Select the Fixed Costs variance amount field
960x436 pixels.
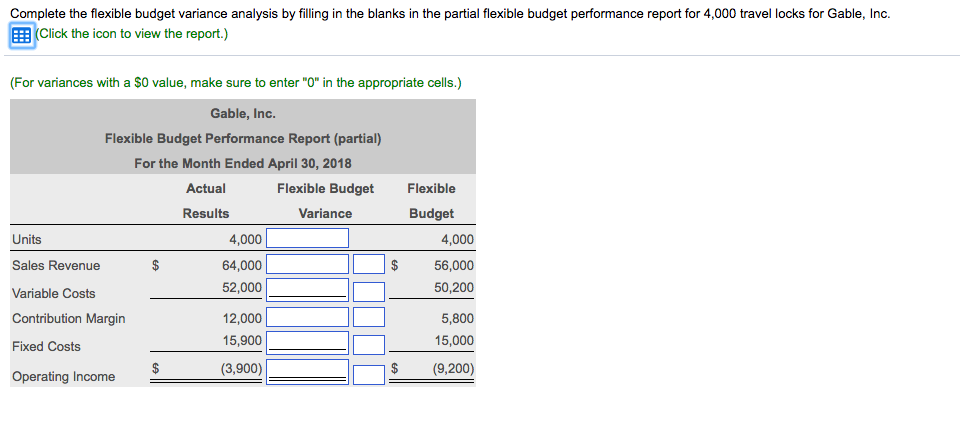click(307, 343)
